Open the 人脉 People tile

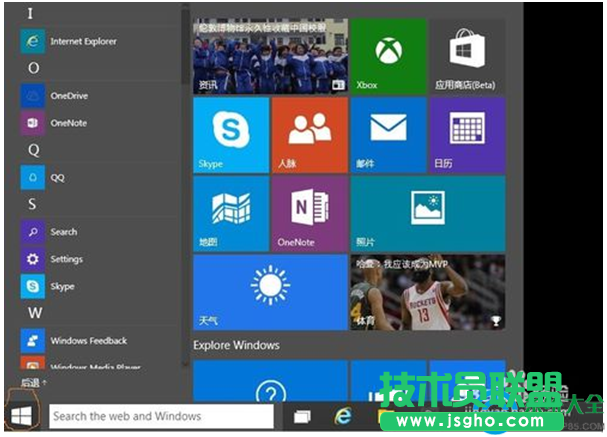coord(310,135)
